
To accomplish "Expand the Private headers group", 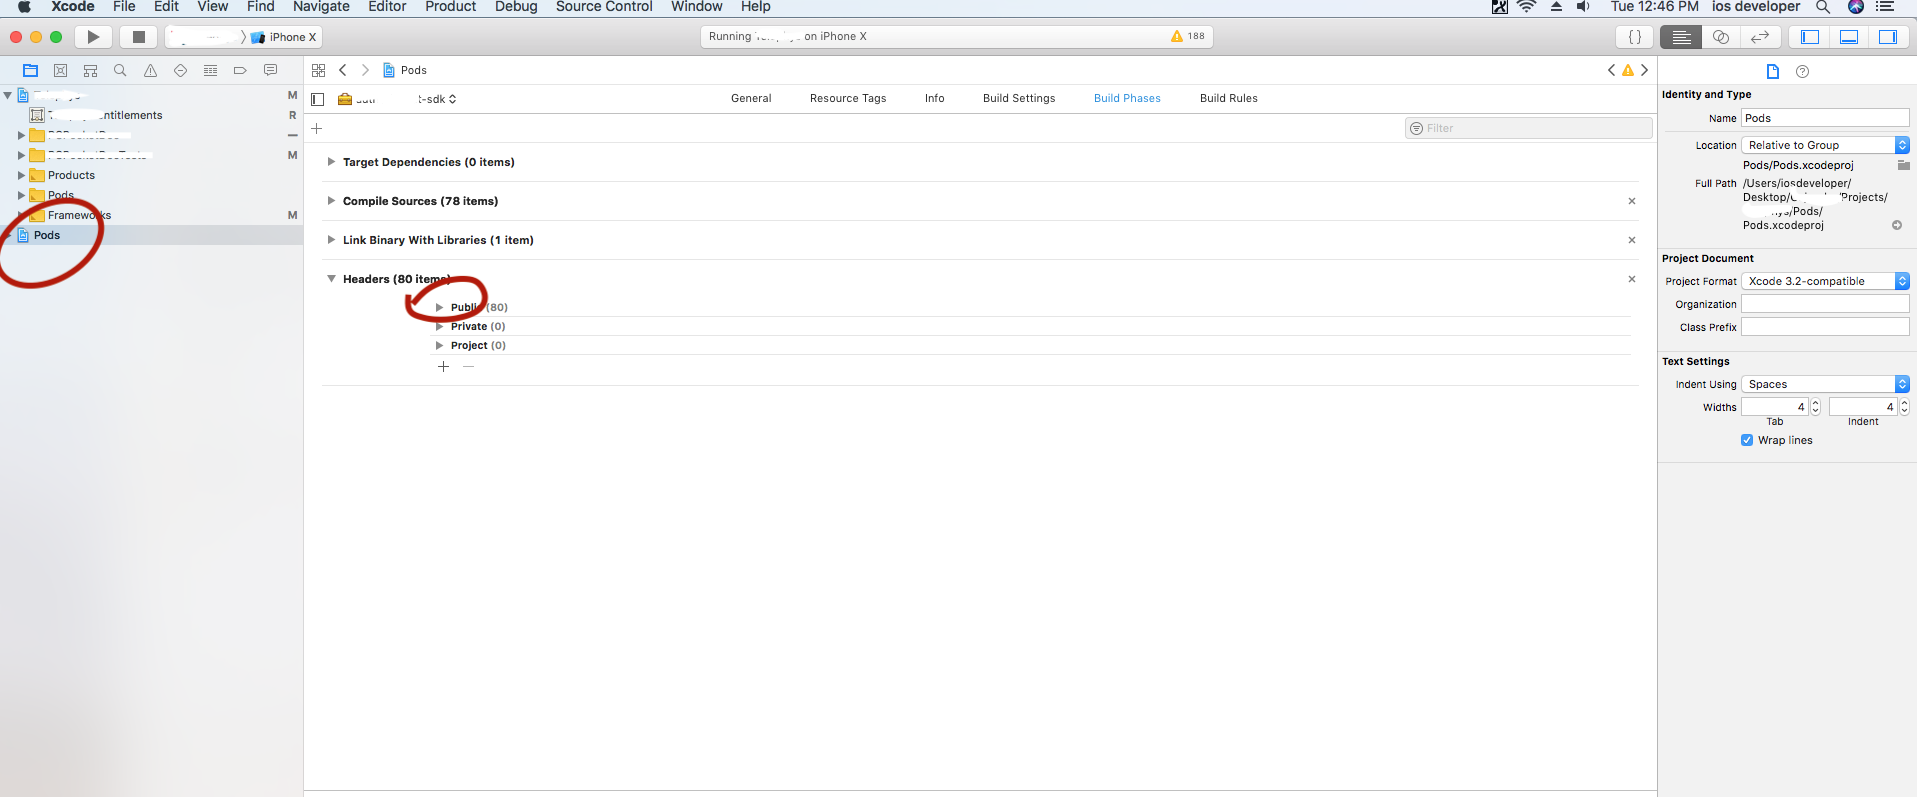I will [439, 326].
